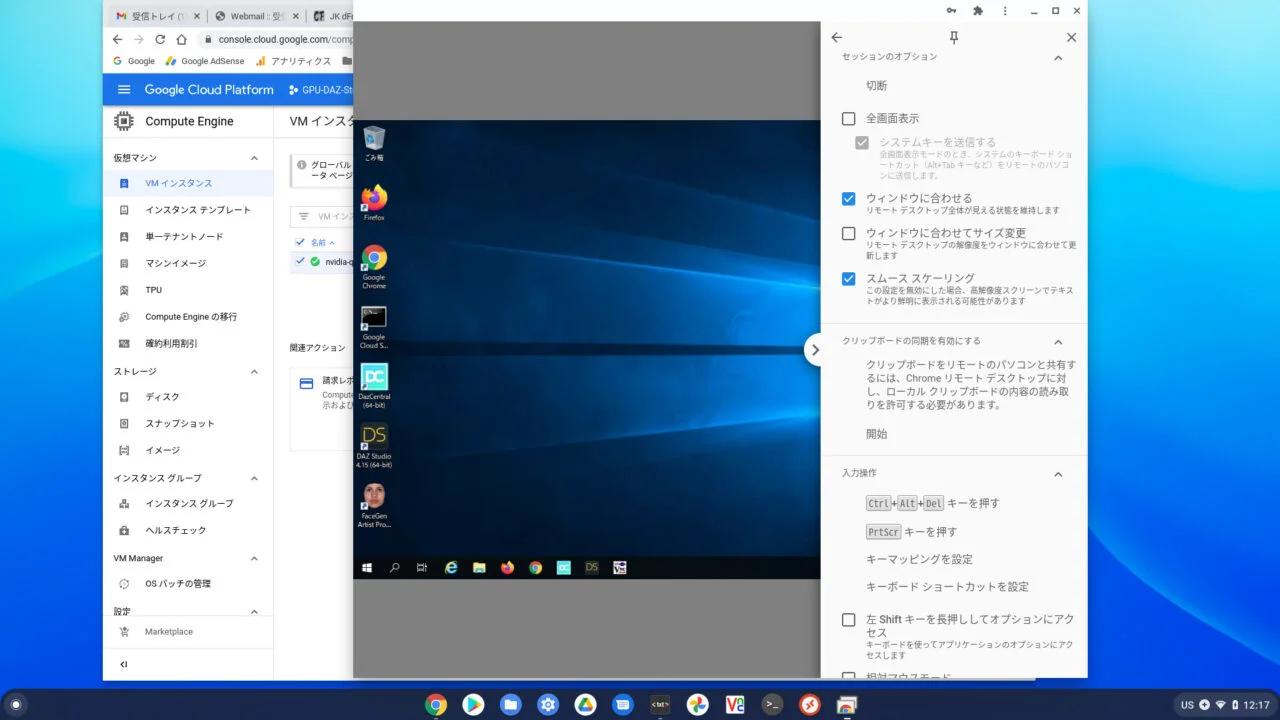
Task: Open Files app from ChromeOS shelf
Action: (511, 704)
